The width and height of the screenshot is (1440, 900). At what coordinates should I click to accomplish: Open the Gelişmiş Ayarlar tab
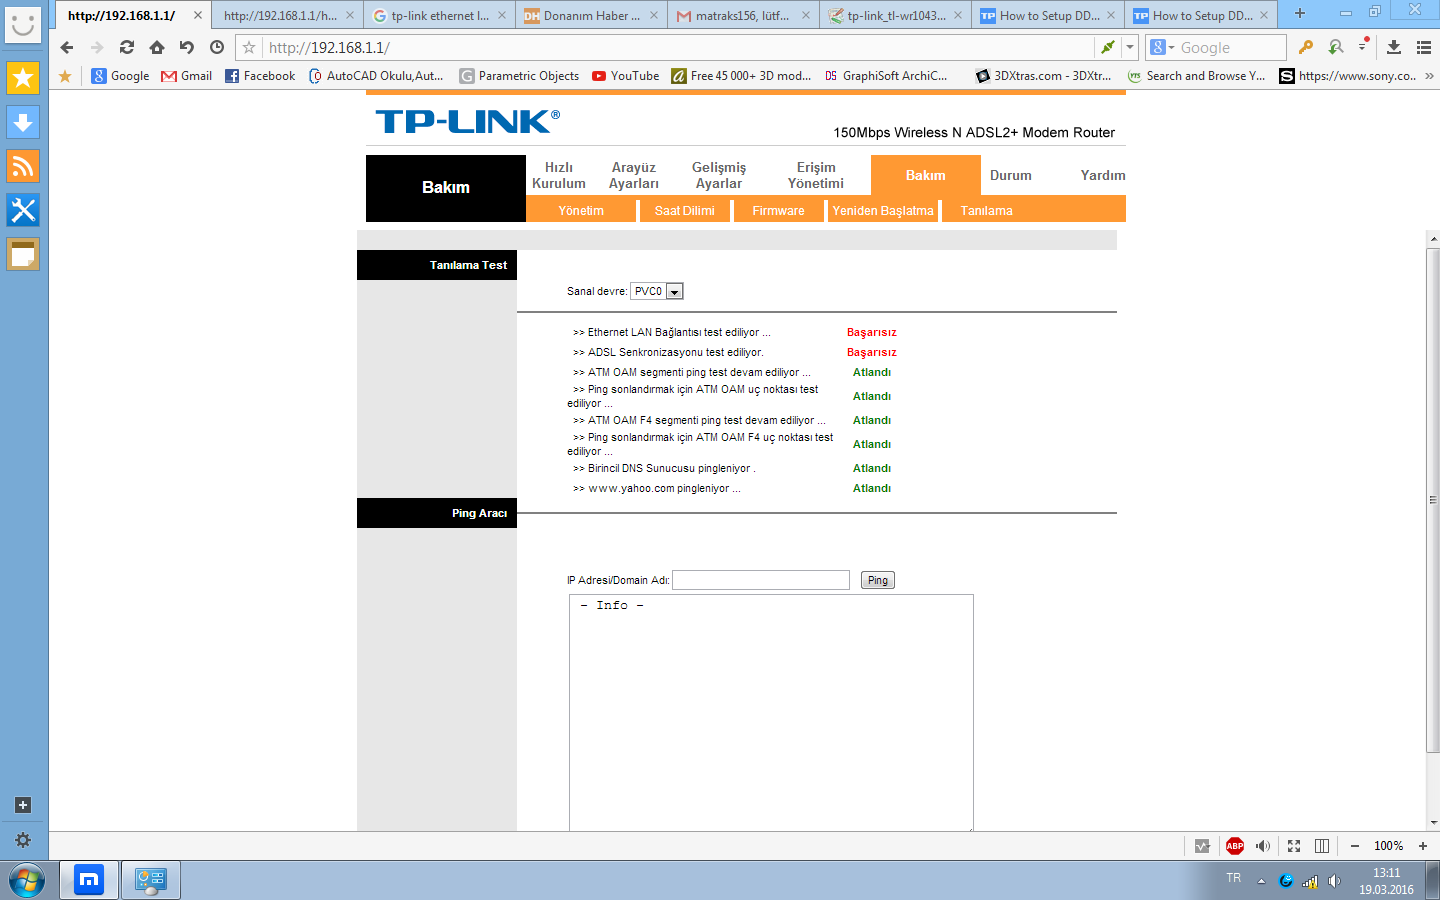[719, 175]
